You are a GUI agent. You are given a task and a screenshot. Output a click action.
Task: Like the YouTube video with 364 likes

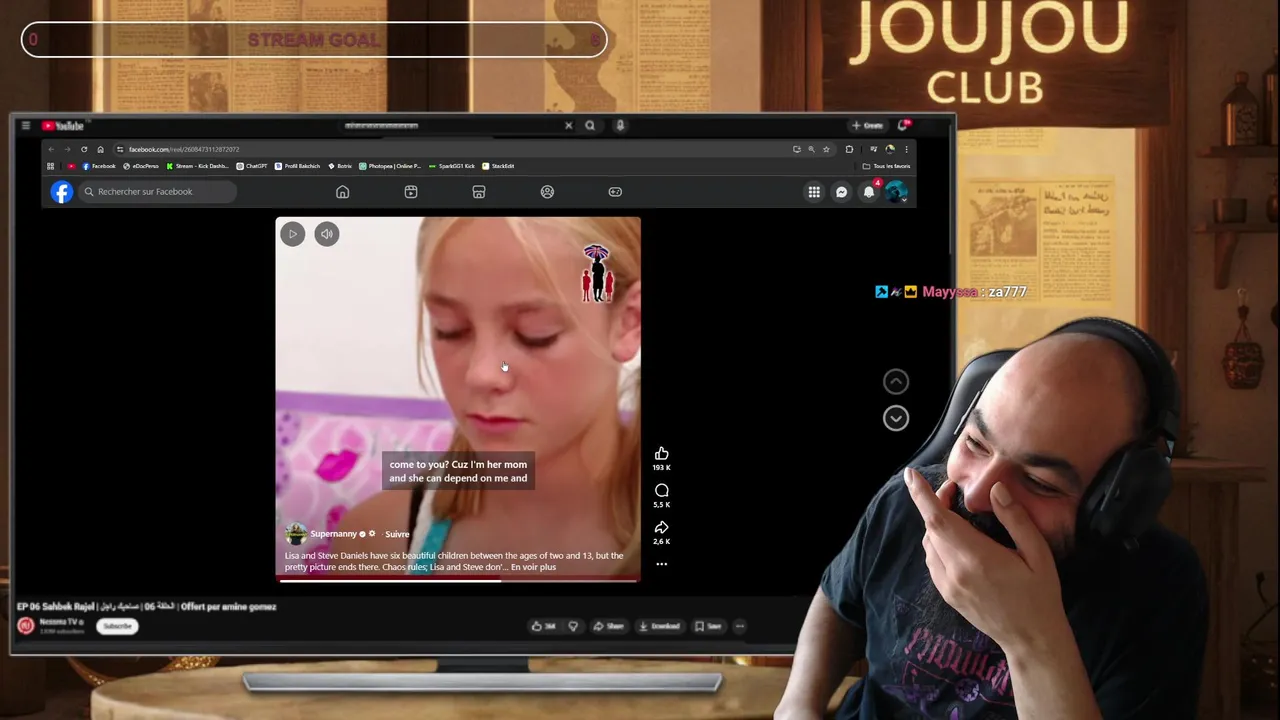click(544, 626)
